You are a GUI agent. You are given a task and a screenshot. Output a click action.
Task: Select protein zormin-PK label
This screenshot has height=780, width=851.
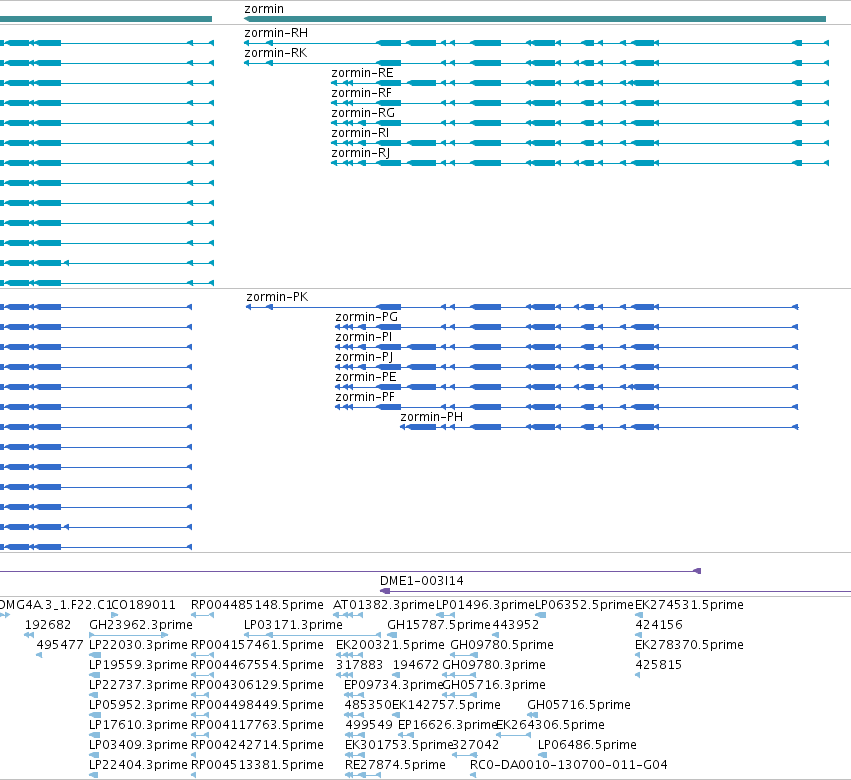tap(277, 297)
